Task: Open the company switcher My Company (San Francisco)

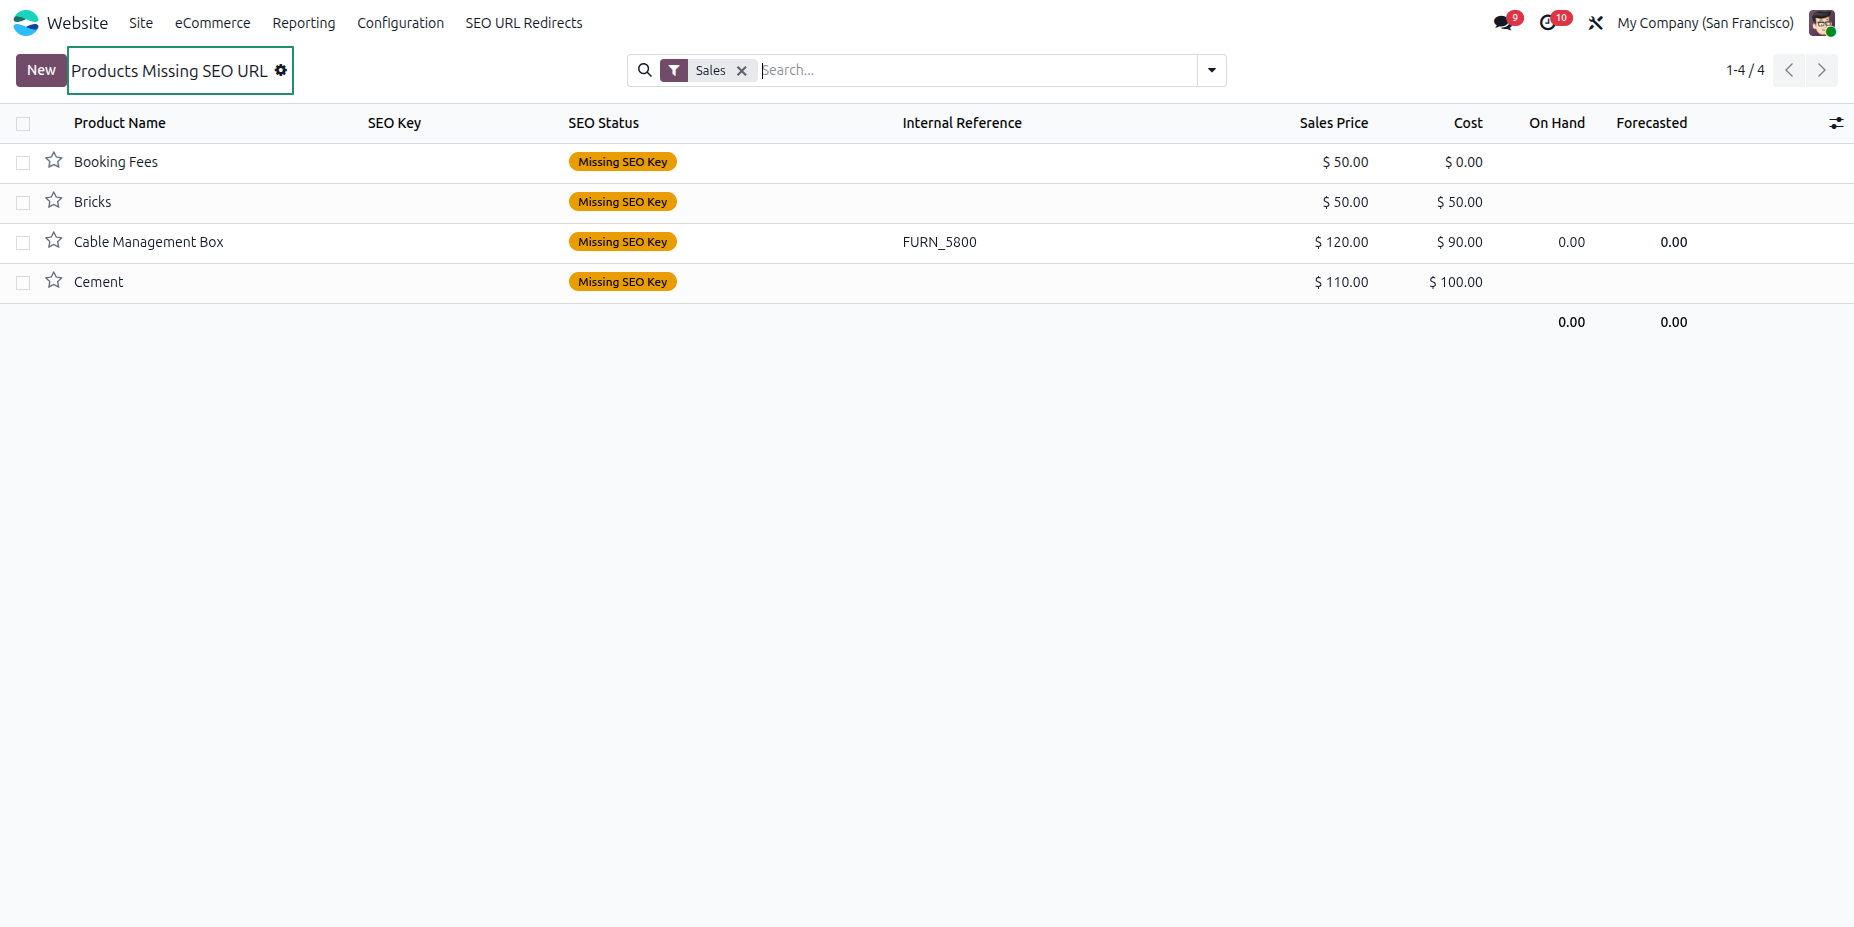Action: (1705, 23)
